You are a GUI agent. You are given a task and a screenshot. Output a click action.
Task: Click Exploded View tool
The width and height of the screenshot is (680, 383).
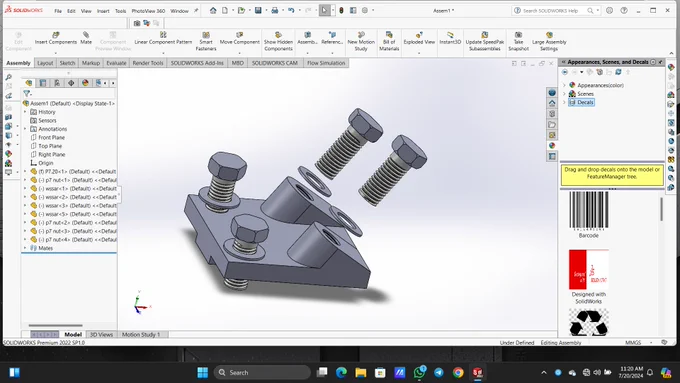(x=419, y=38)
